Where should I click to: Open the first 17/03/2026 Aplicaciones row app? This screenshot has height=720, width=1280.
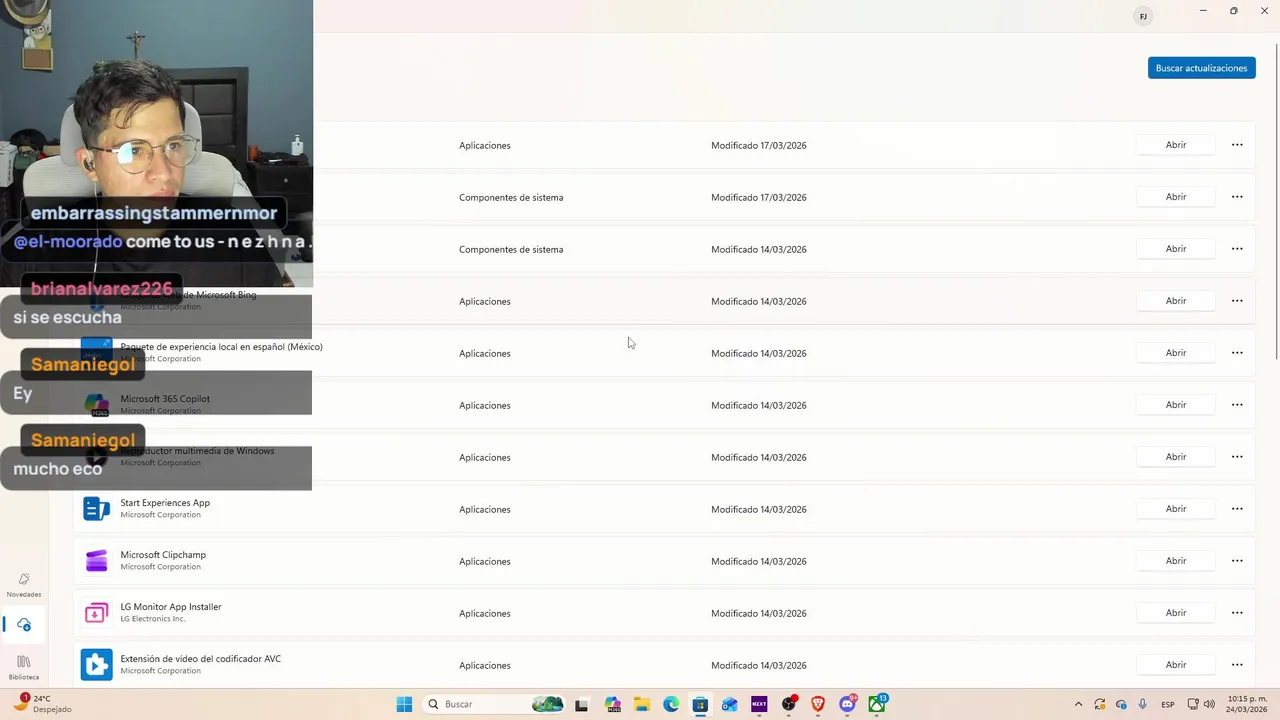1175,145
